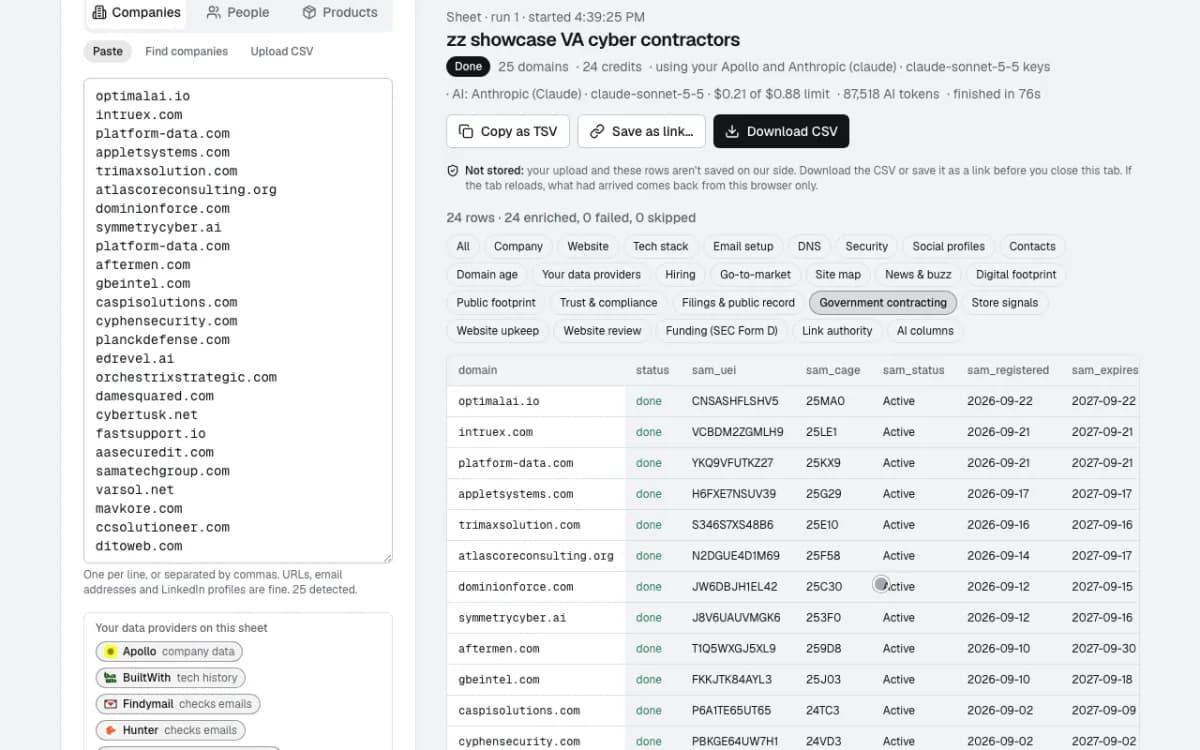
Task: Toggle the Contacts chip
Action: click(1032, 246)
